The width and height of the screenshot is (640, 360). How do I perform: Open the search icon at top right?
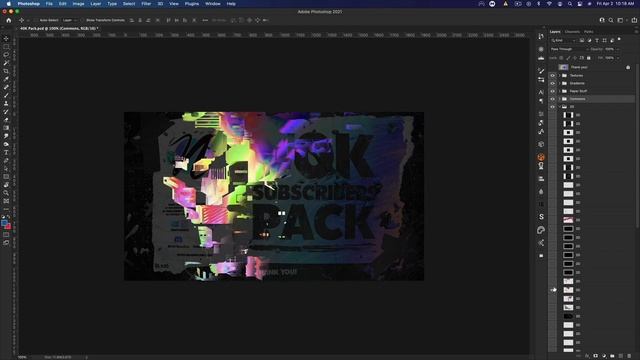click(x=611, y=20)
